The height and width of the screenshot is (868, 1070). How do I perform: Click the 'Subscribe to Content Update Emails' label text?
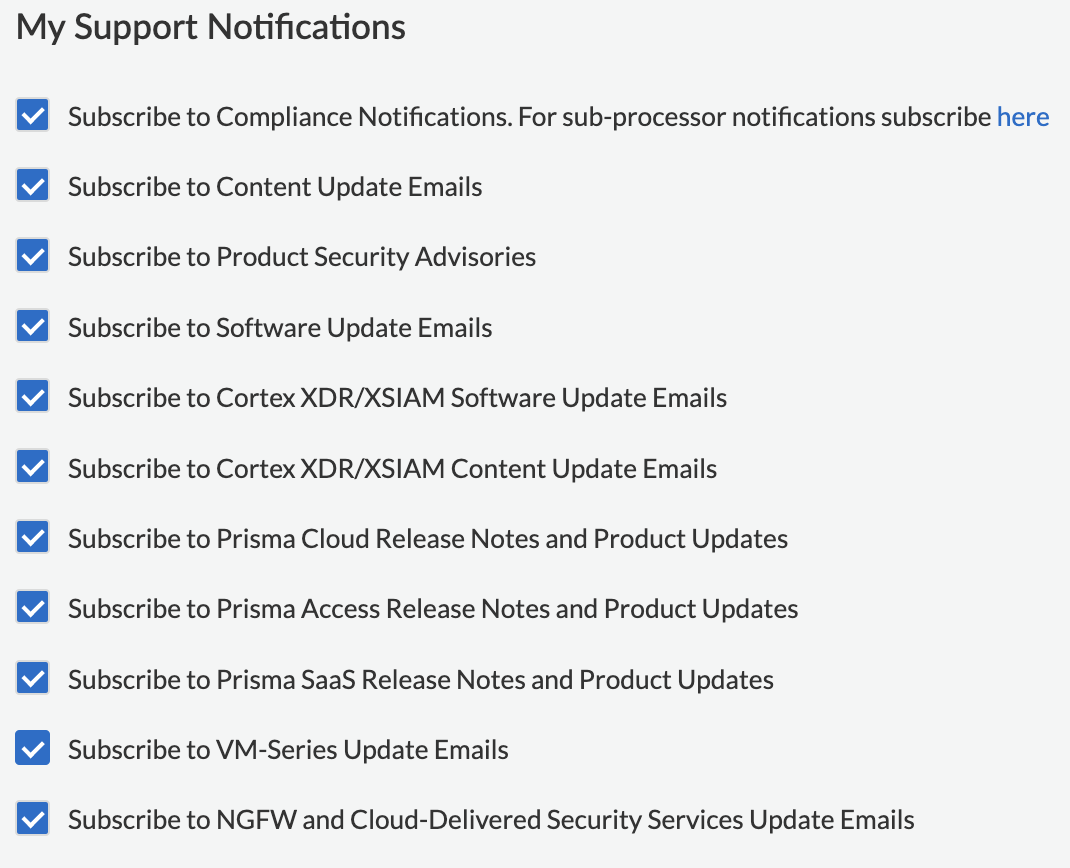click(275, 187)
